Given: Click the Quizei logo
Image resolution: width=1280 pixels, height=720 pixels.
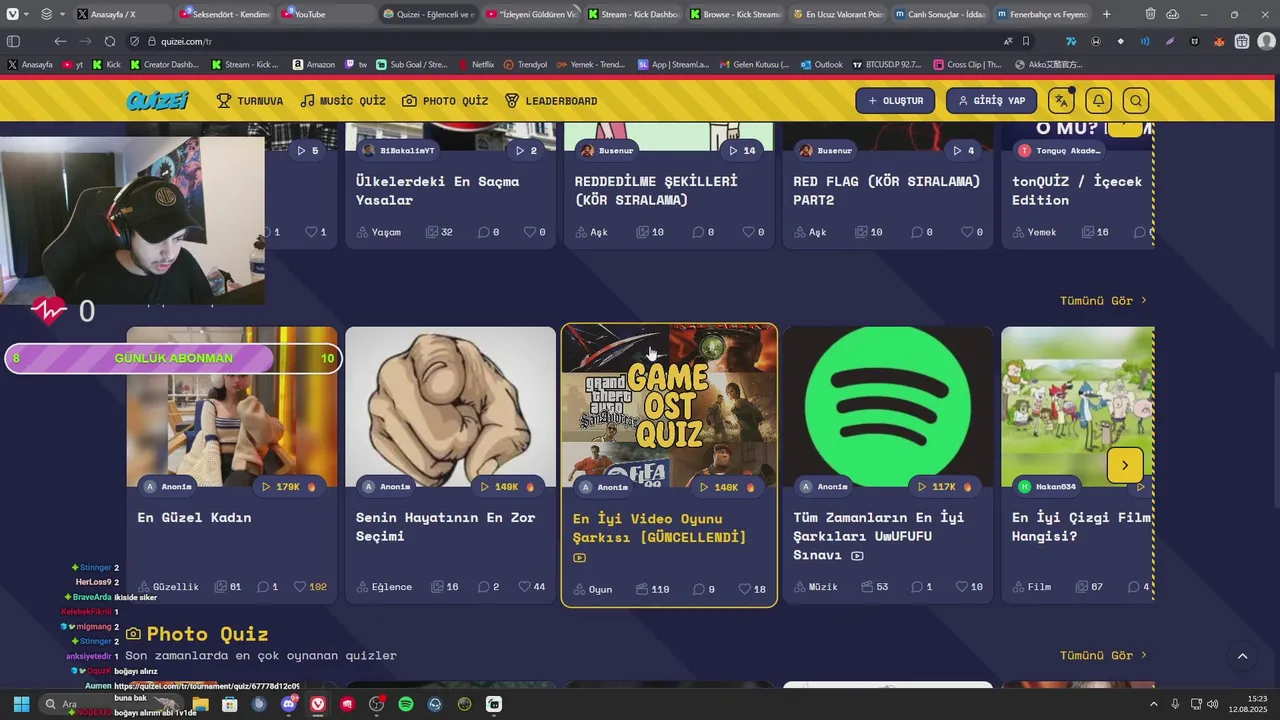Looking at the screenshot, I should (x=158, y=100).
